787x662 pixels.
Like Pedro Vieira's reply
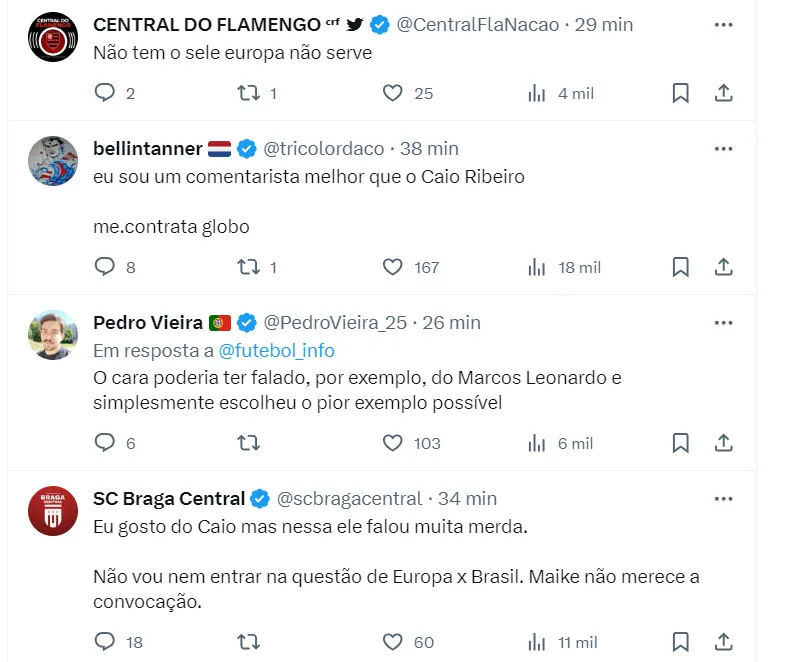tap(393, 443)
